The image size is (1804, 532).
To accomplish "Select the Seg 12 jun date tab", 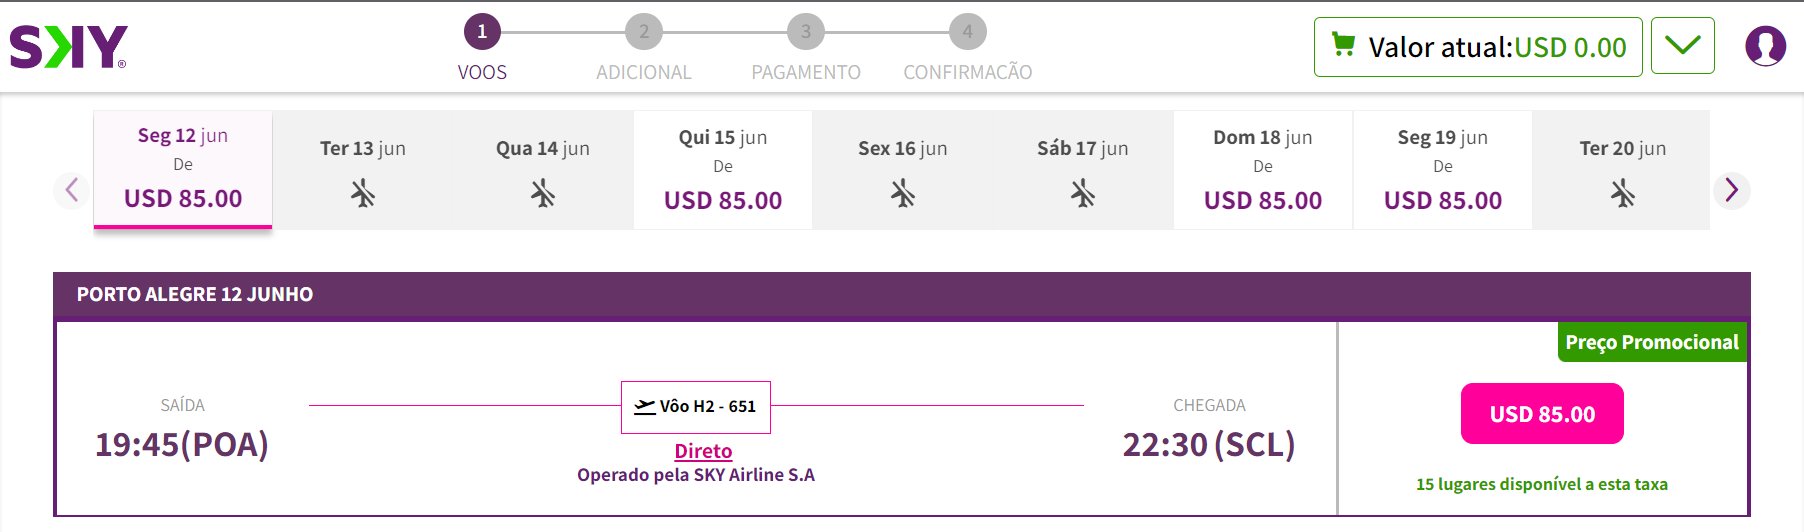I will pos(183,169).
